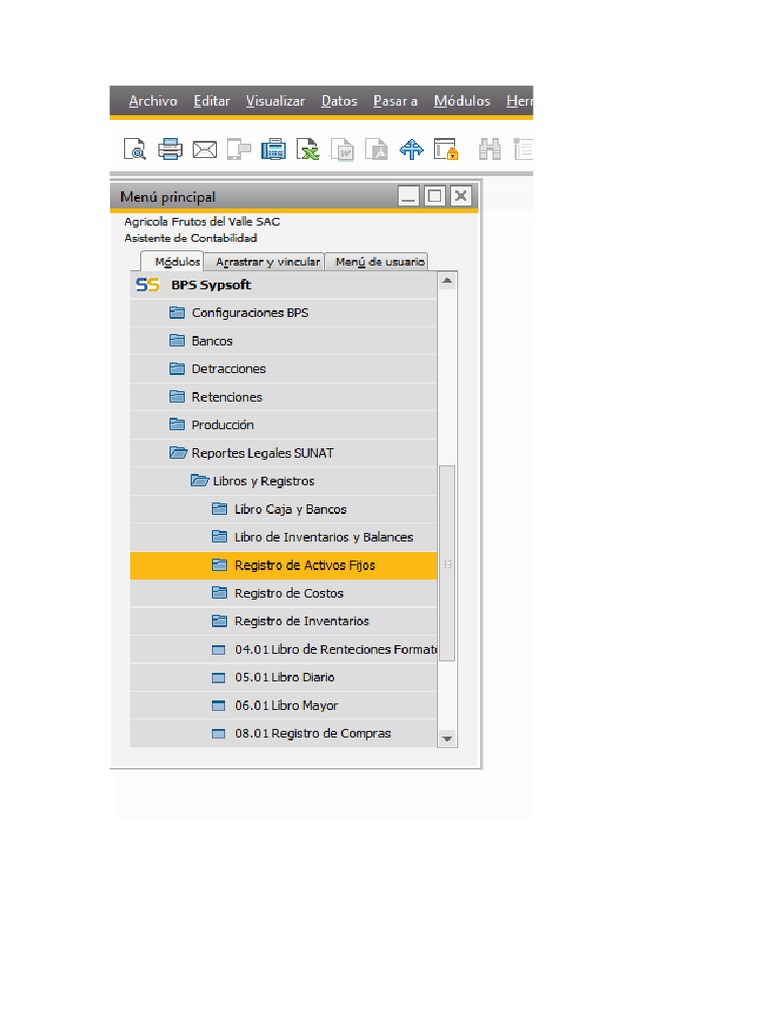Collapse the BPS Sypsoft module

283,285
